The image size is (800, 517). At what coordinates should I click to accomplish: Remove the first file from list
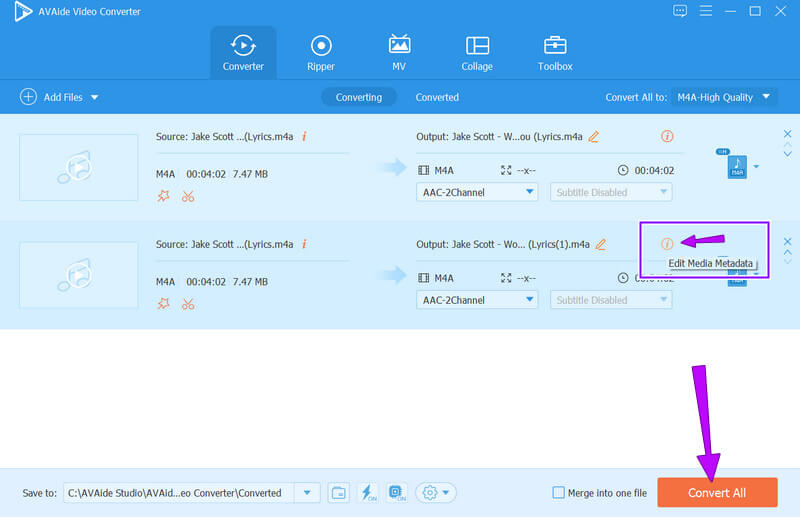click(787, 134)
